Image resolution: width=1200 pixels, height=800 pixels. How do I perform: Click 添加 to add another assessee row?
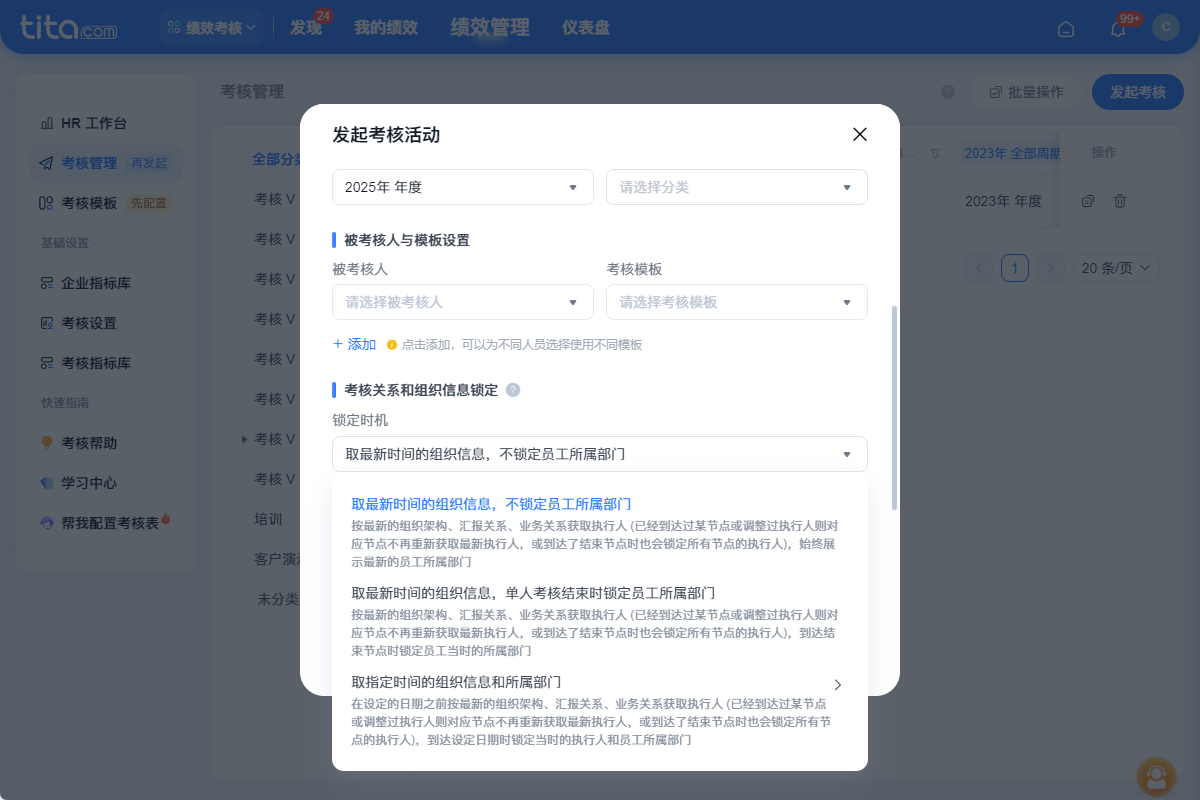[x=354, y=343]
